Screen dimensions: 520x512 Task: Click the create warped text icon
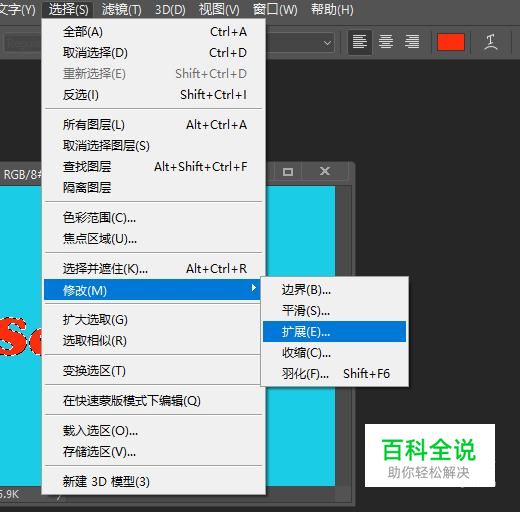click(x=490, y=42)
